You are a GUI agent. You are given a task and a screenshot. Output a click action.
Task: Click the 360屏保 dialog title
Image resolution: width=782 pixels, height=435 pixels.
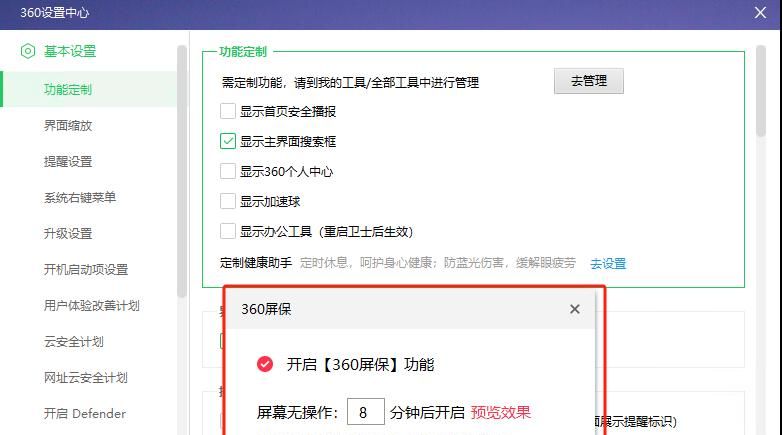[266, 309]
